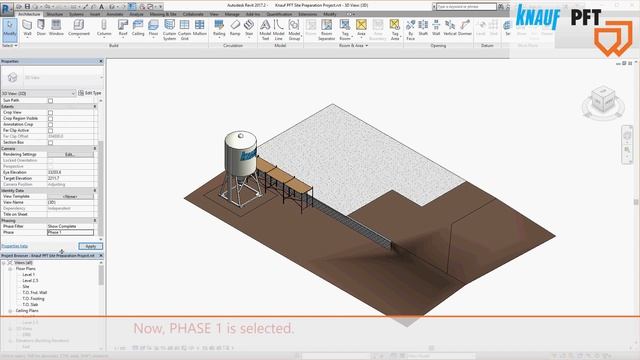Select the Vertical opening tool
This screenshot has height=360, width=640.
[450, 28]
